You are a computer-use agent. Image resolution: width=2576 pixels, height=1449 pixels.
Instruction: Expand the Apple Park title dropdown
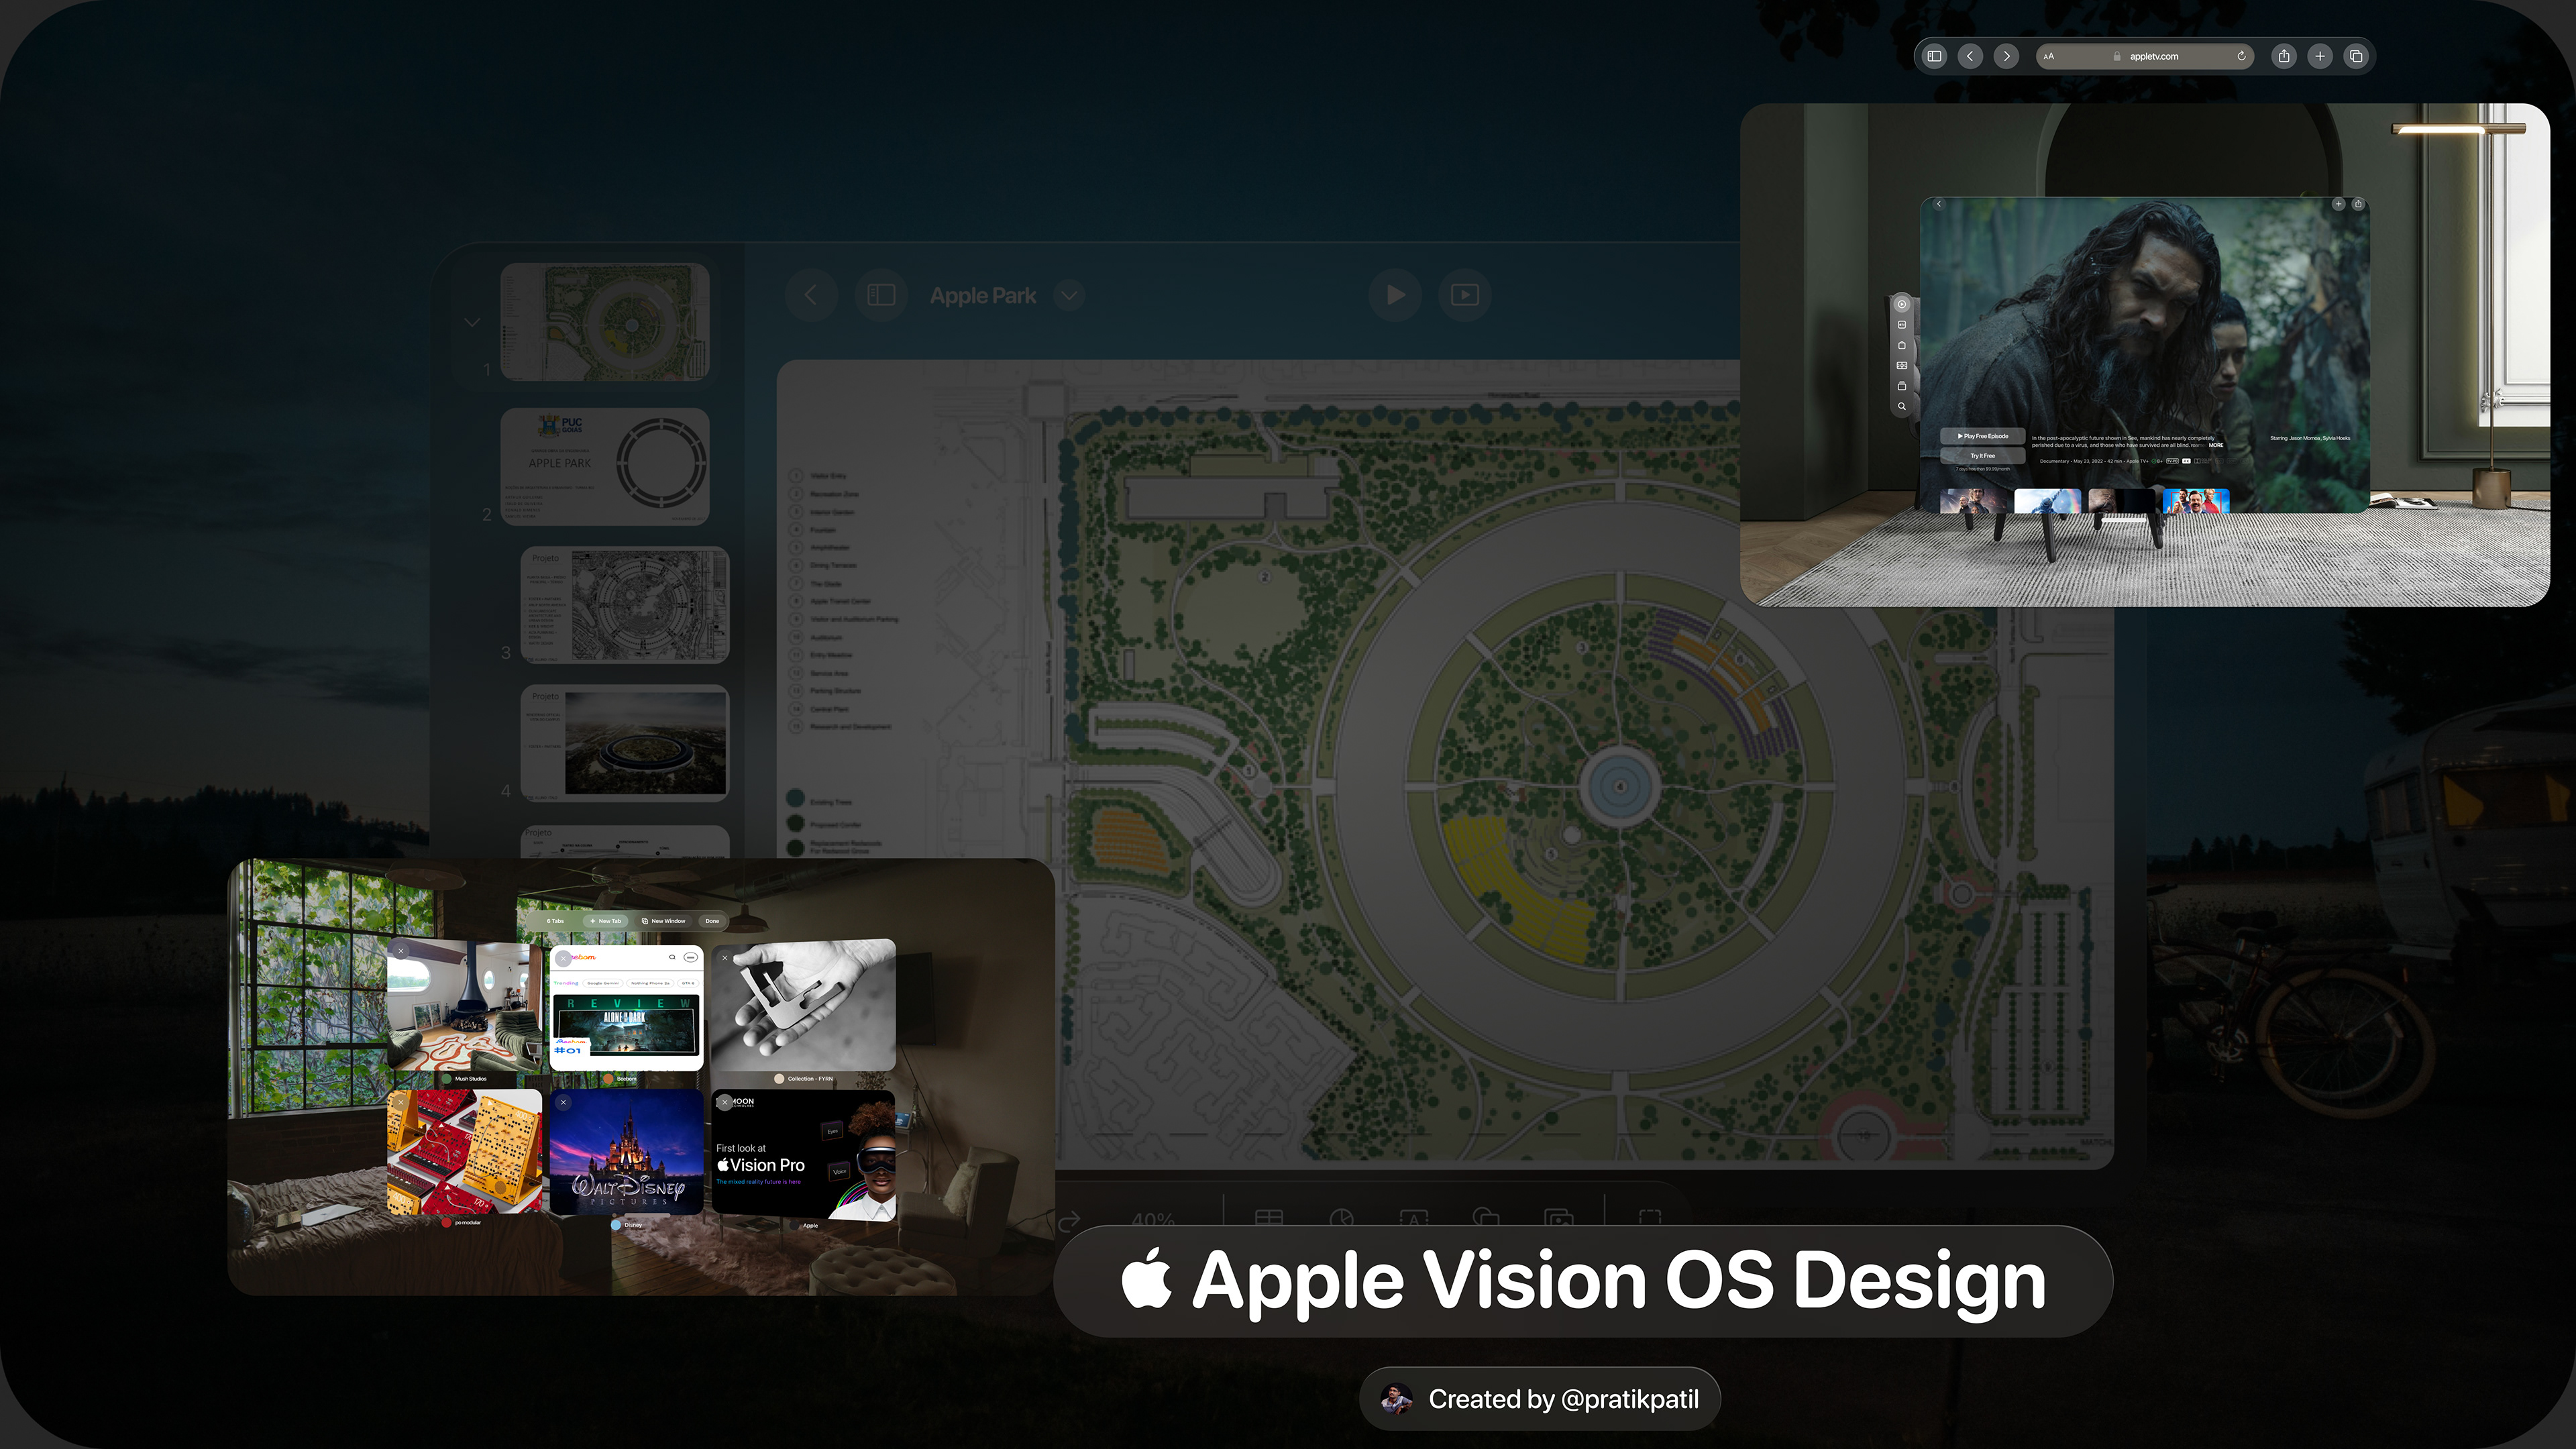click(1069, 295)
